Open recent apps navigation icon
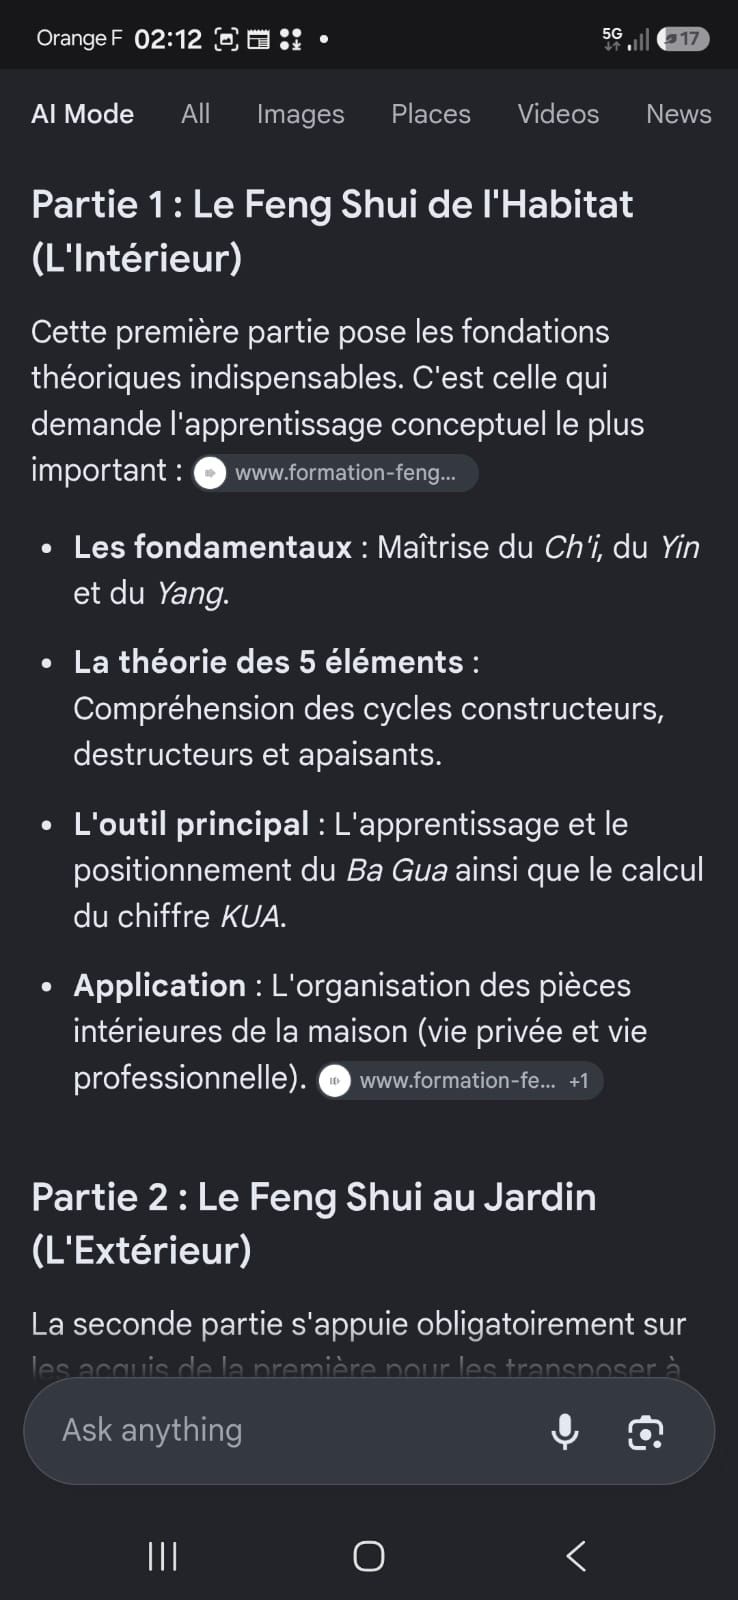The width and height of the screenshot is (738, 1600). (x=162, y=1555)
